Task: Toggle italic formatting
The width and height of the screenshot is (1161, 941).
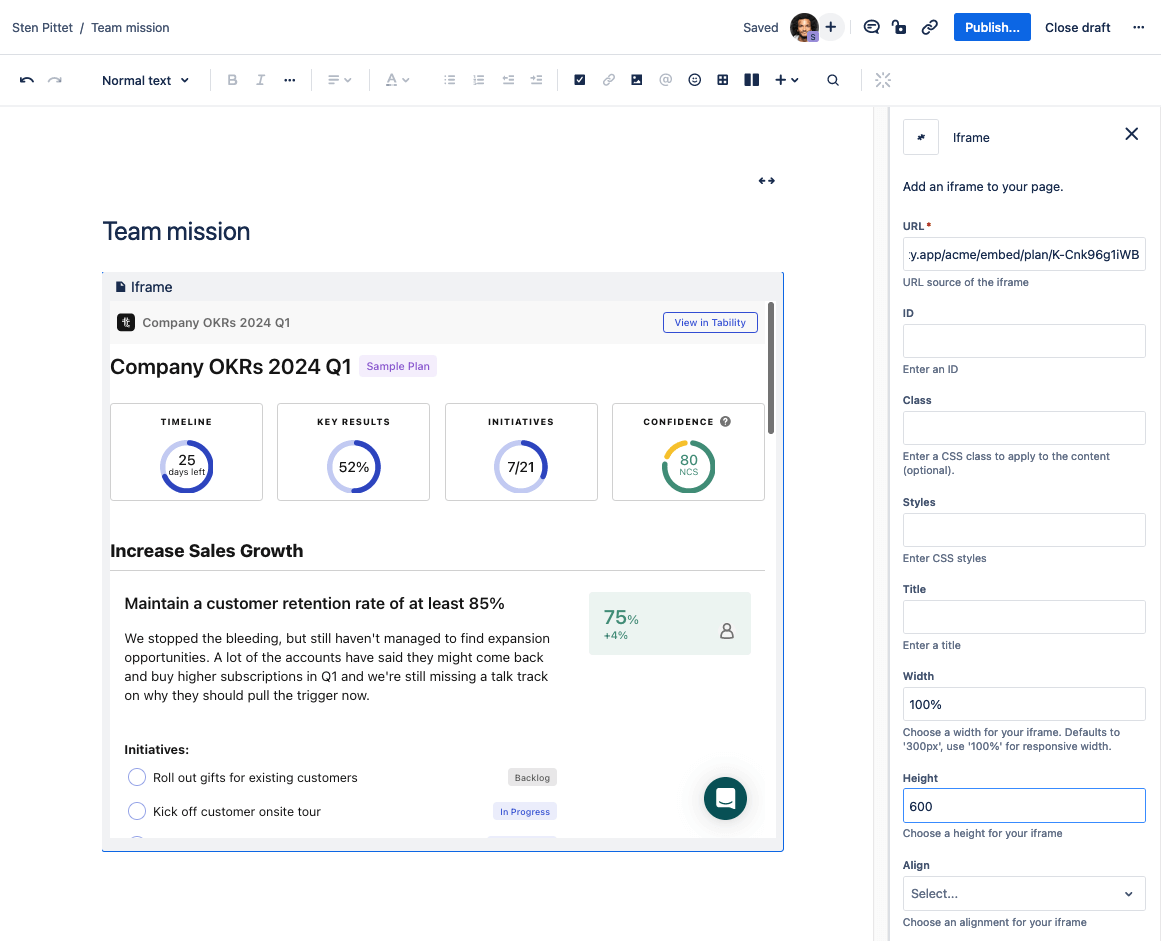Action: [260, 79]
